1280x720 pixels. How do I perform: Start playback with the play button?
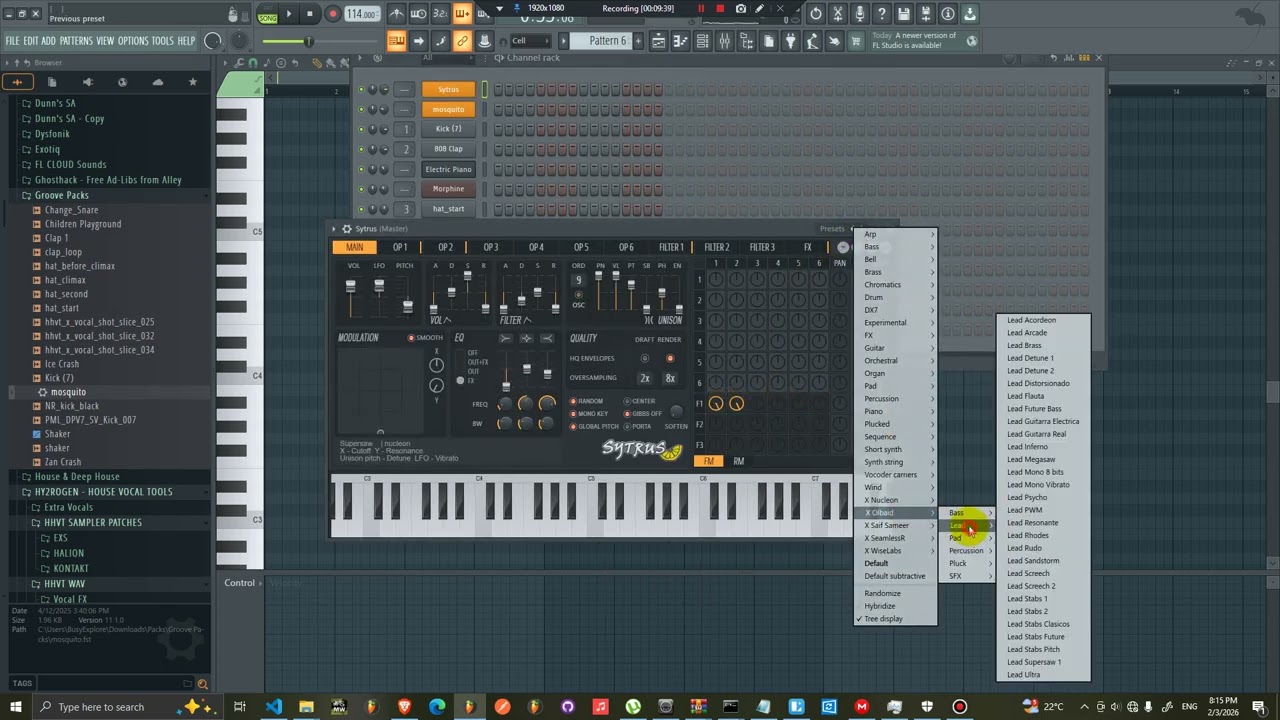click(x=289, y=14)
